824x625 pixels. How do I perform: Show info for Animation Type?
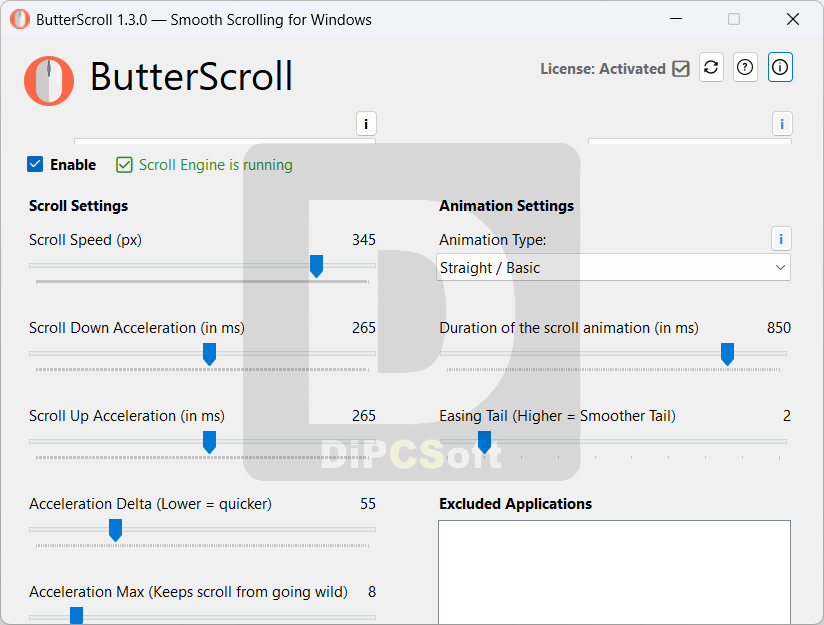coord(781,239)
